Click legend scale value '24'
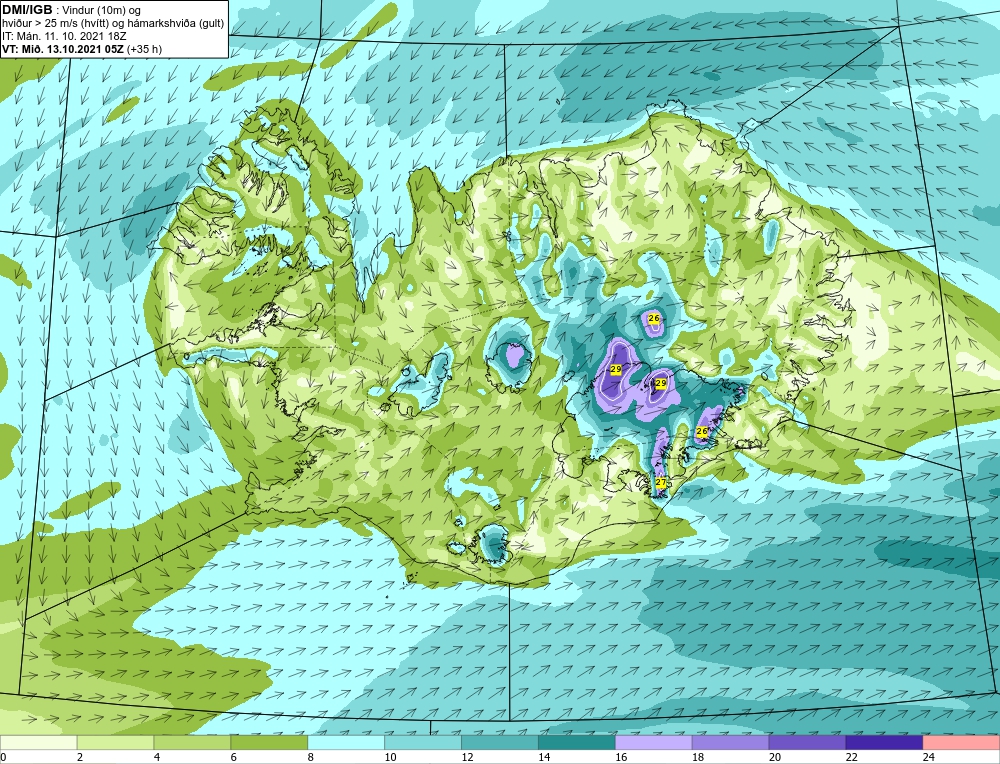This screenshot has height=764, width=1000. point(929,757)
